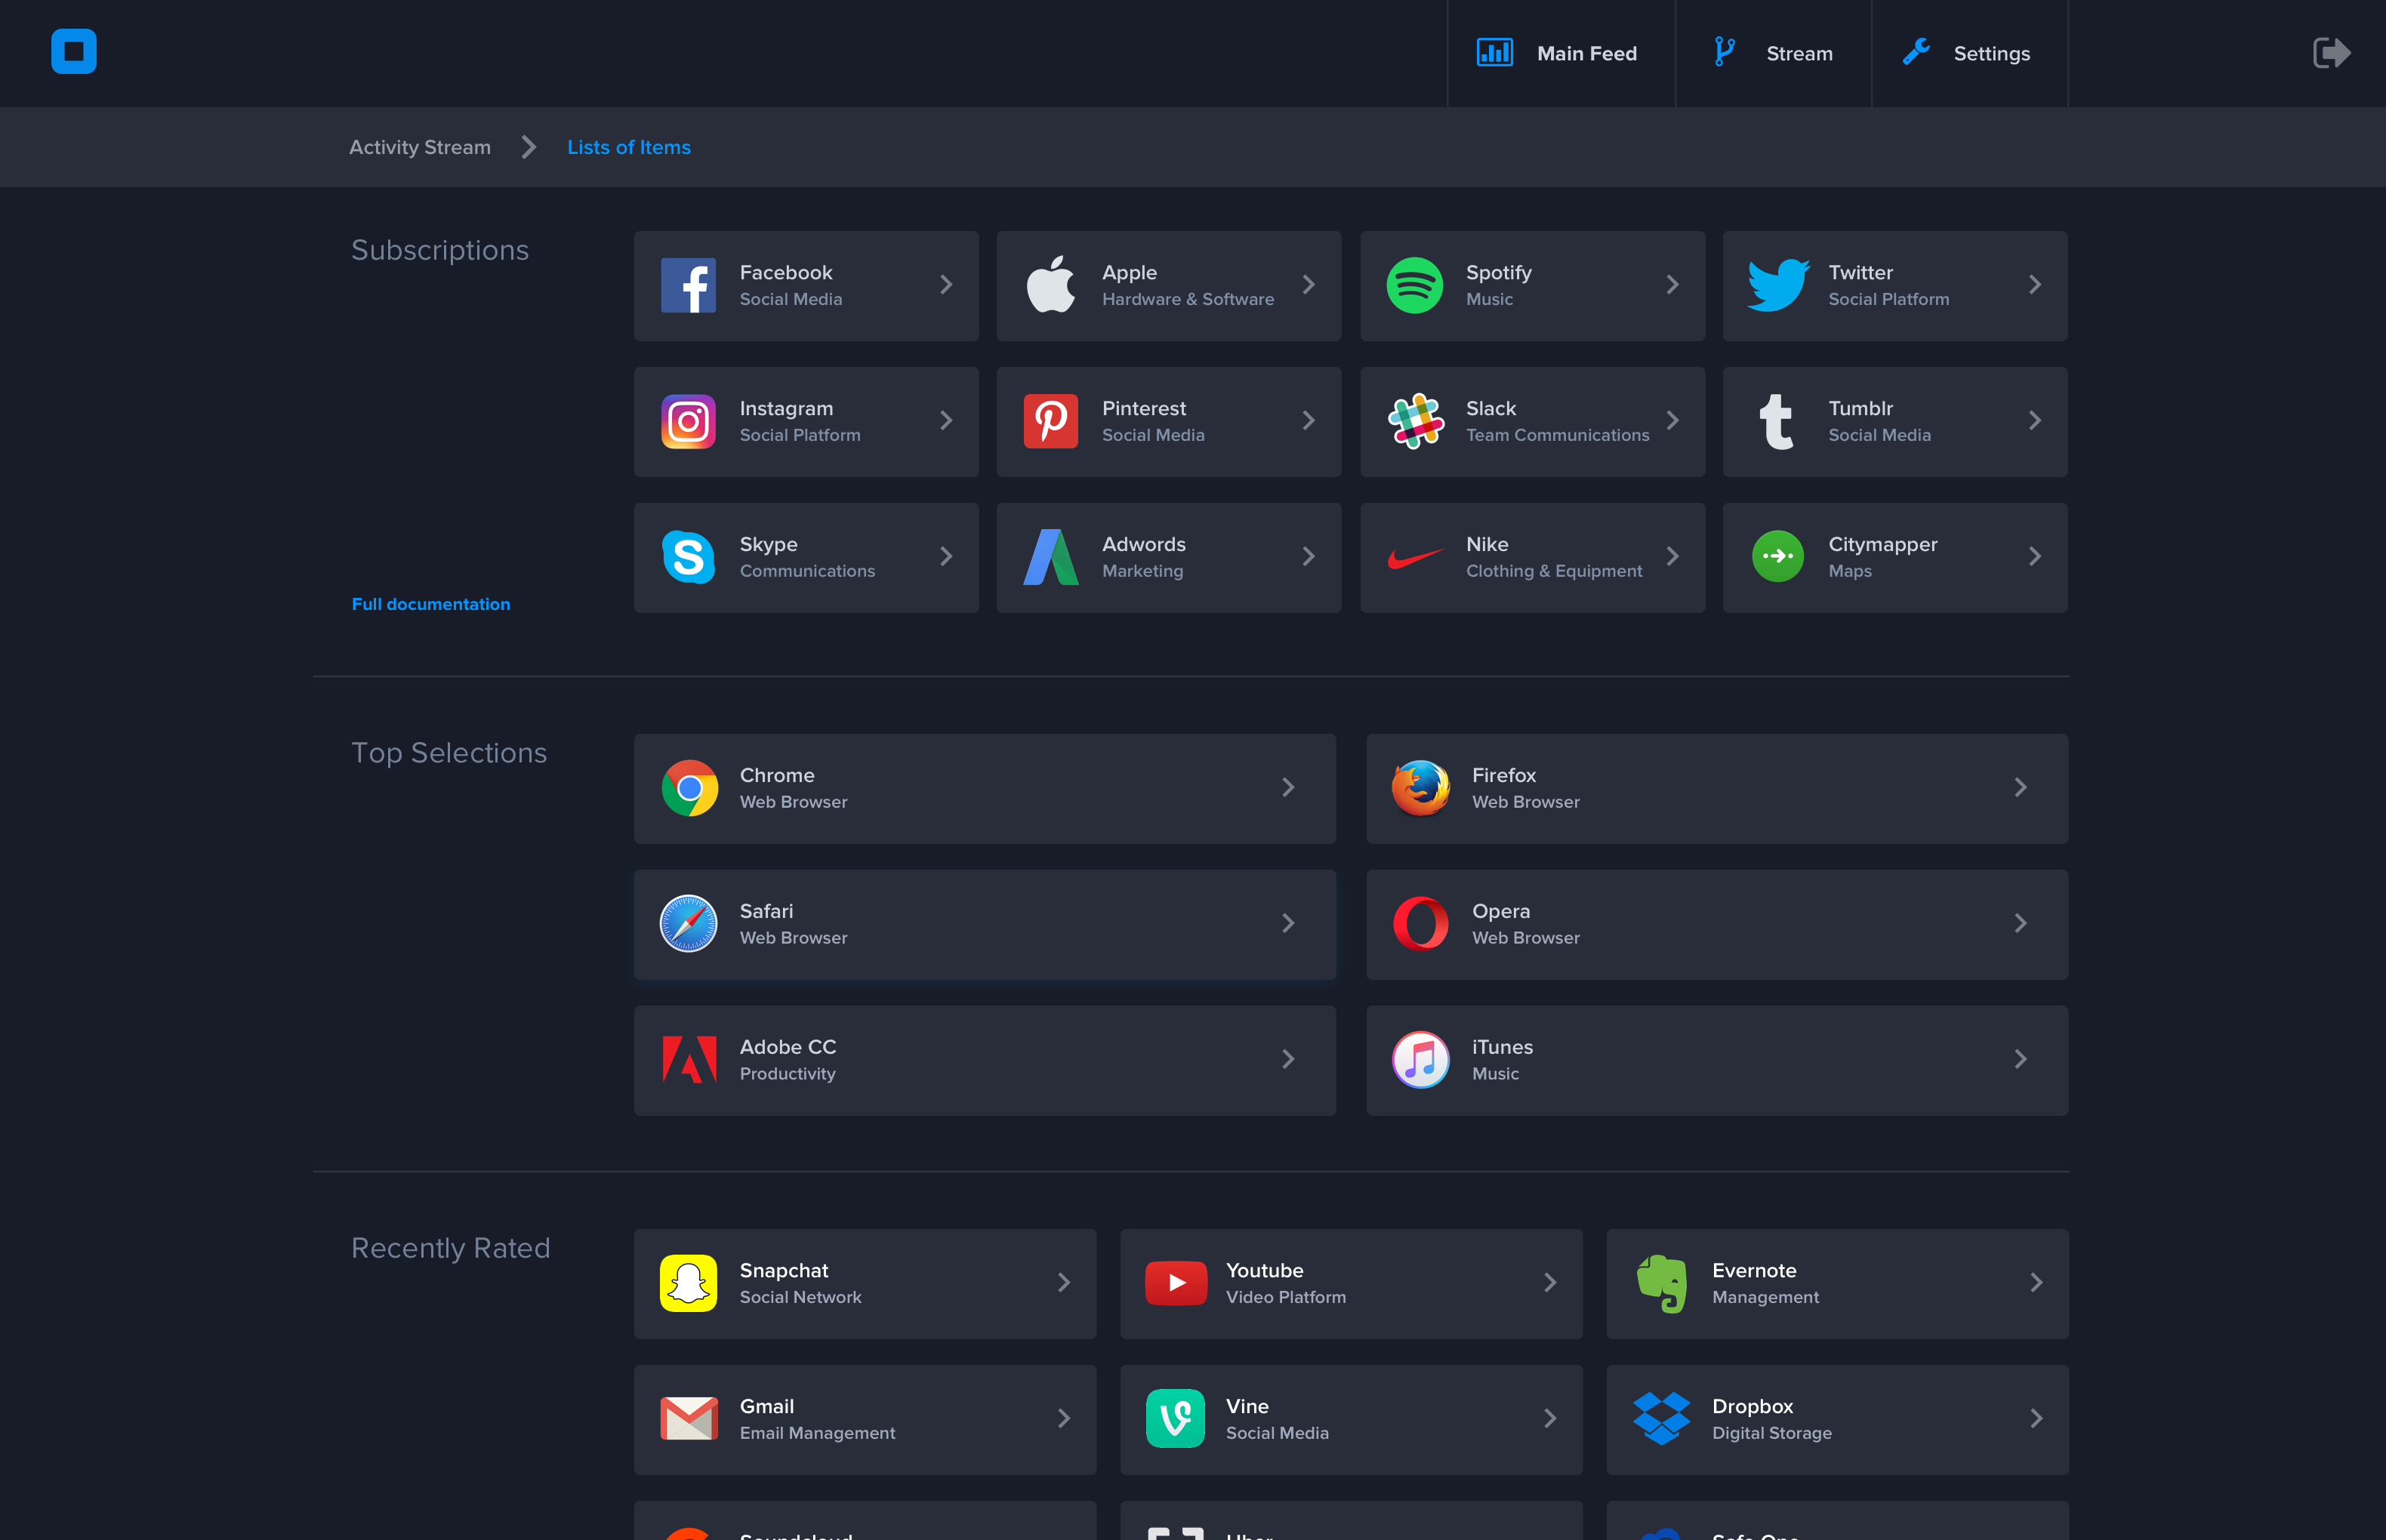Click the green Vine icon
Viewport: 2386px width, 1540px height.
click(x=1175, y=1419)
